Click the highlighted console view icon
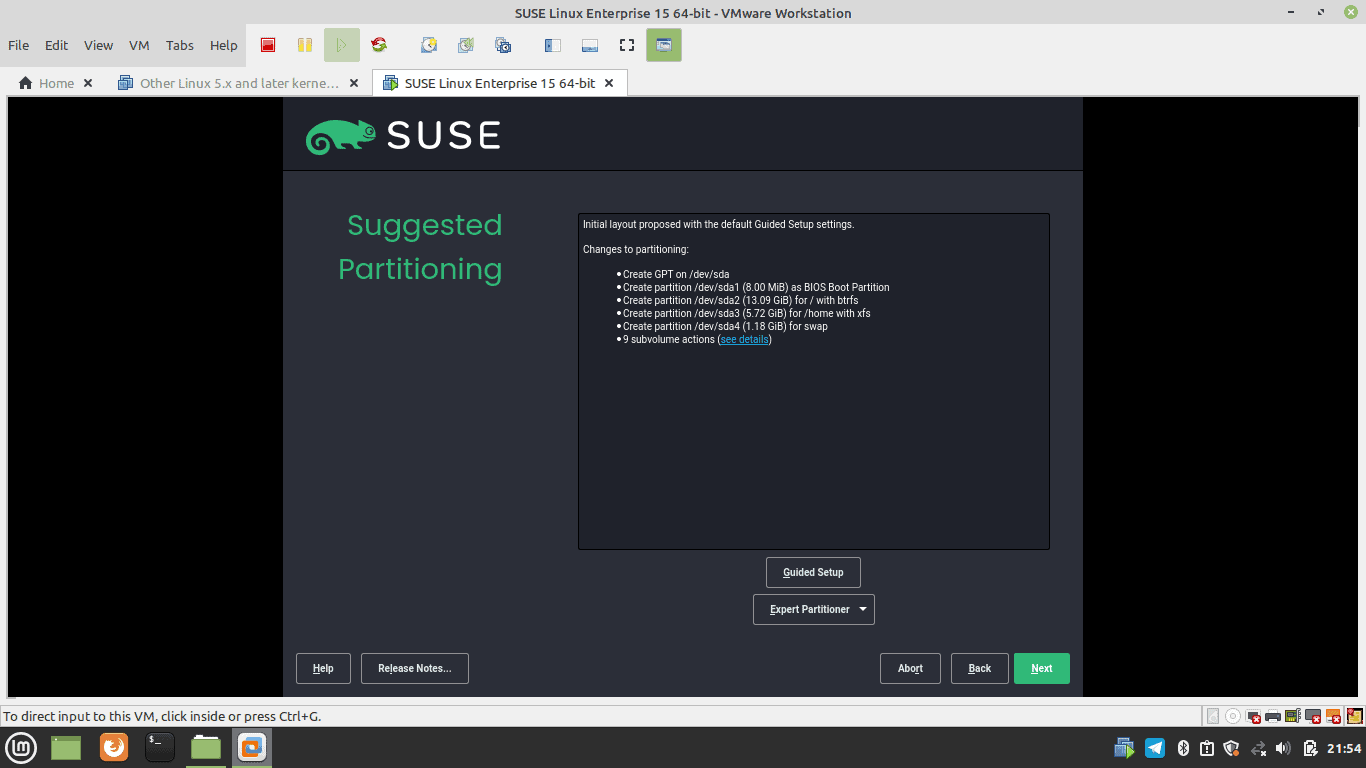 tap(664, 45)
